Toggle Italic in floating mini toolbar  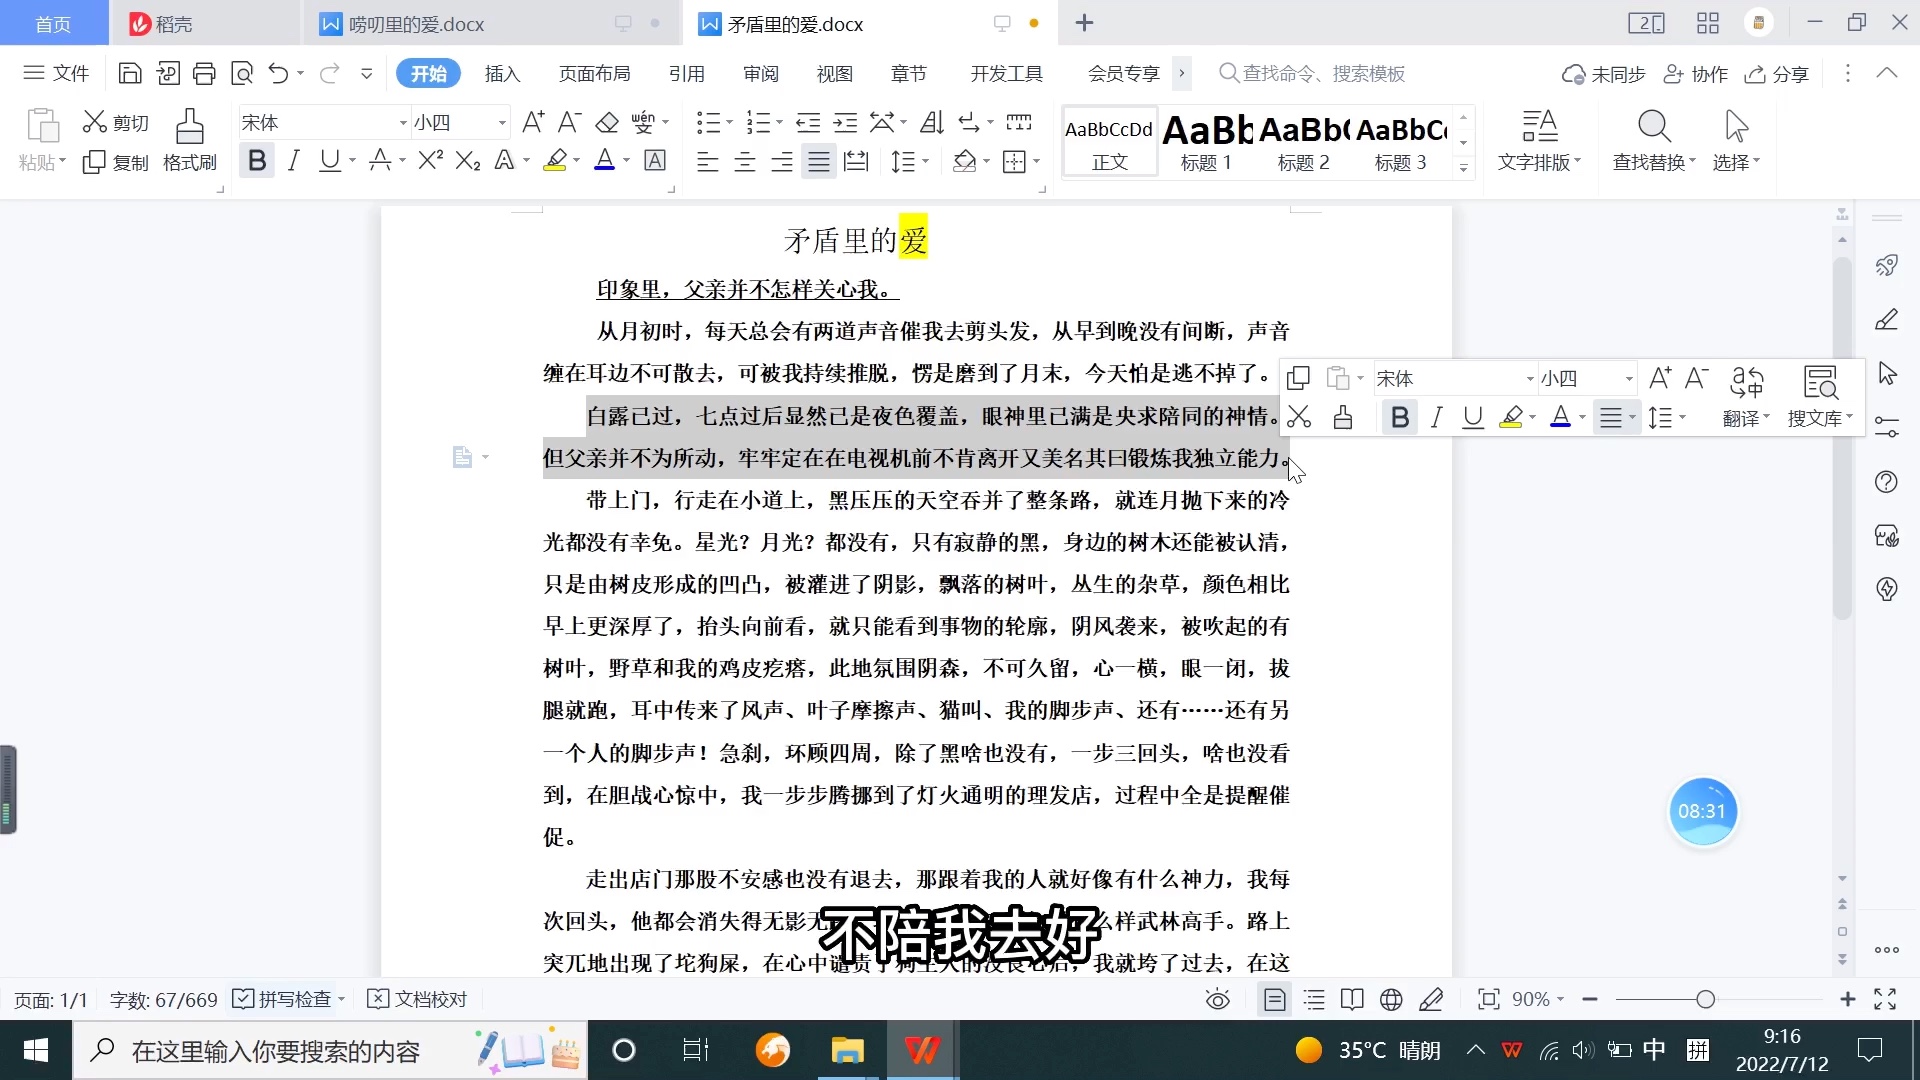1437,417
